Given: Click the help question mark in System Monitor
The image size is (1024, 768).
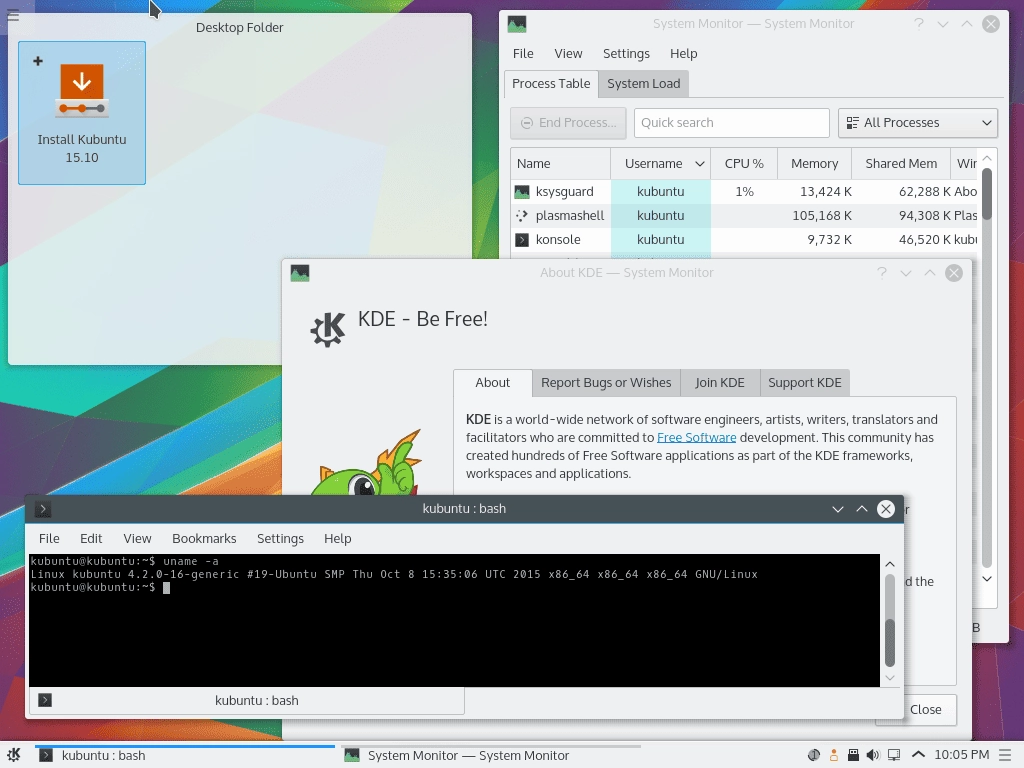Looking at the screenshot, I should (919, 24).
